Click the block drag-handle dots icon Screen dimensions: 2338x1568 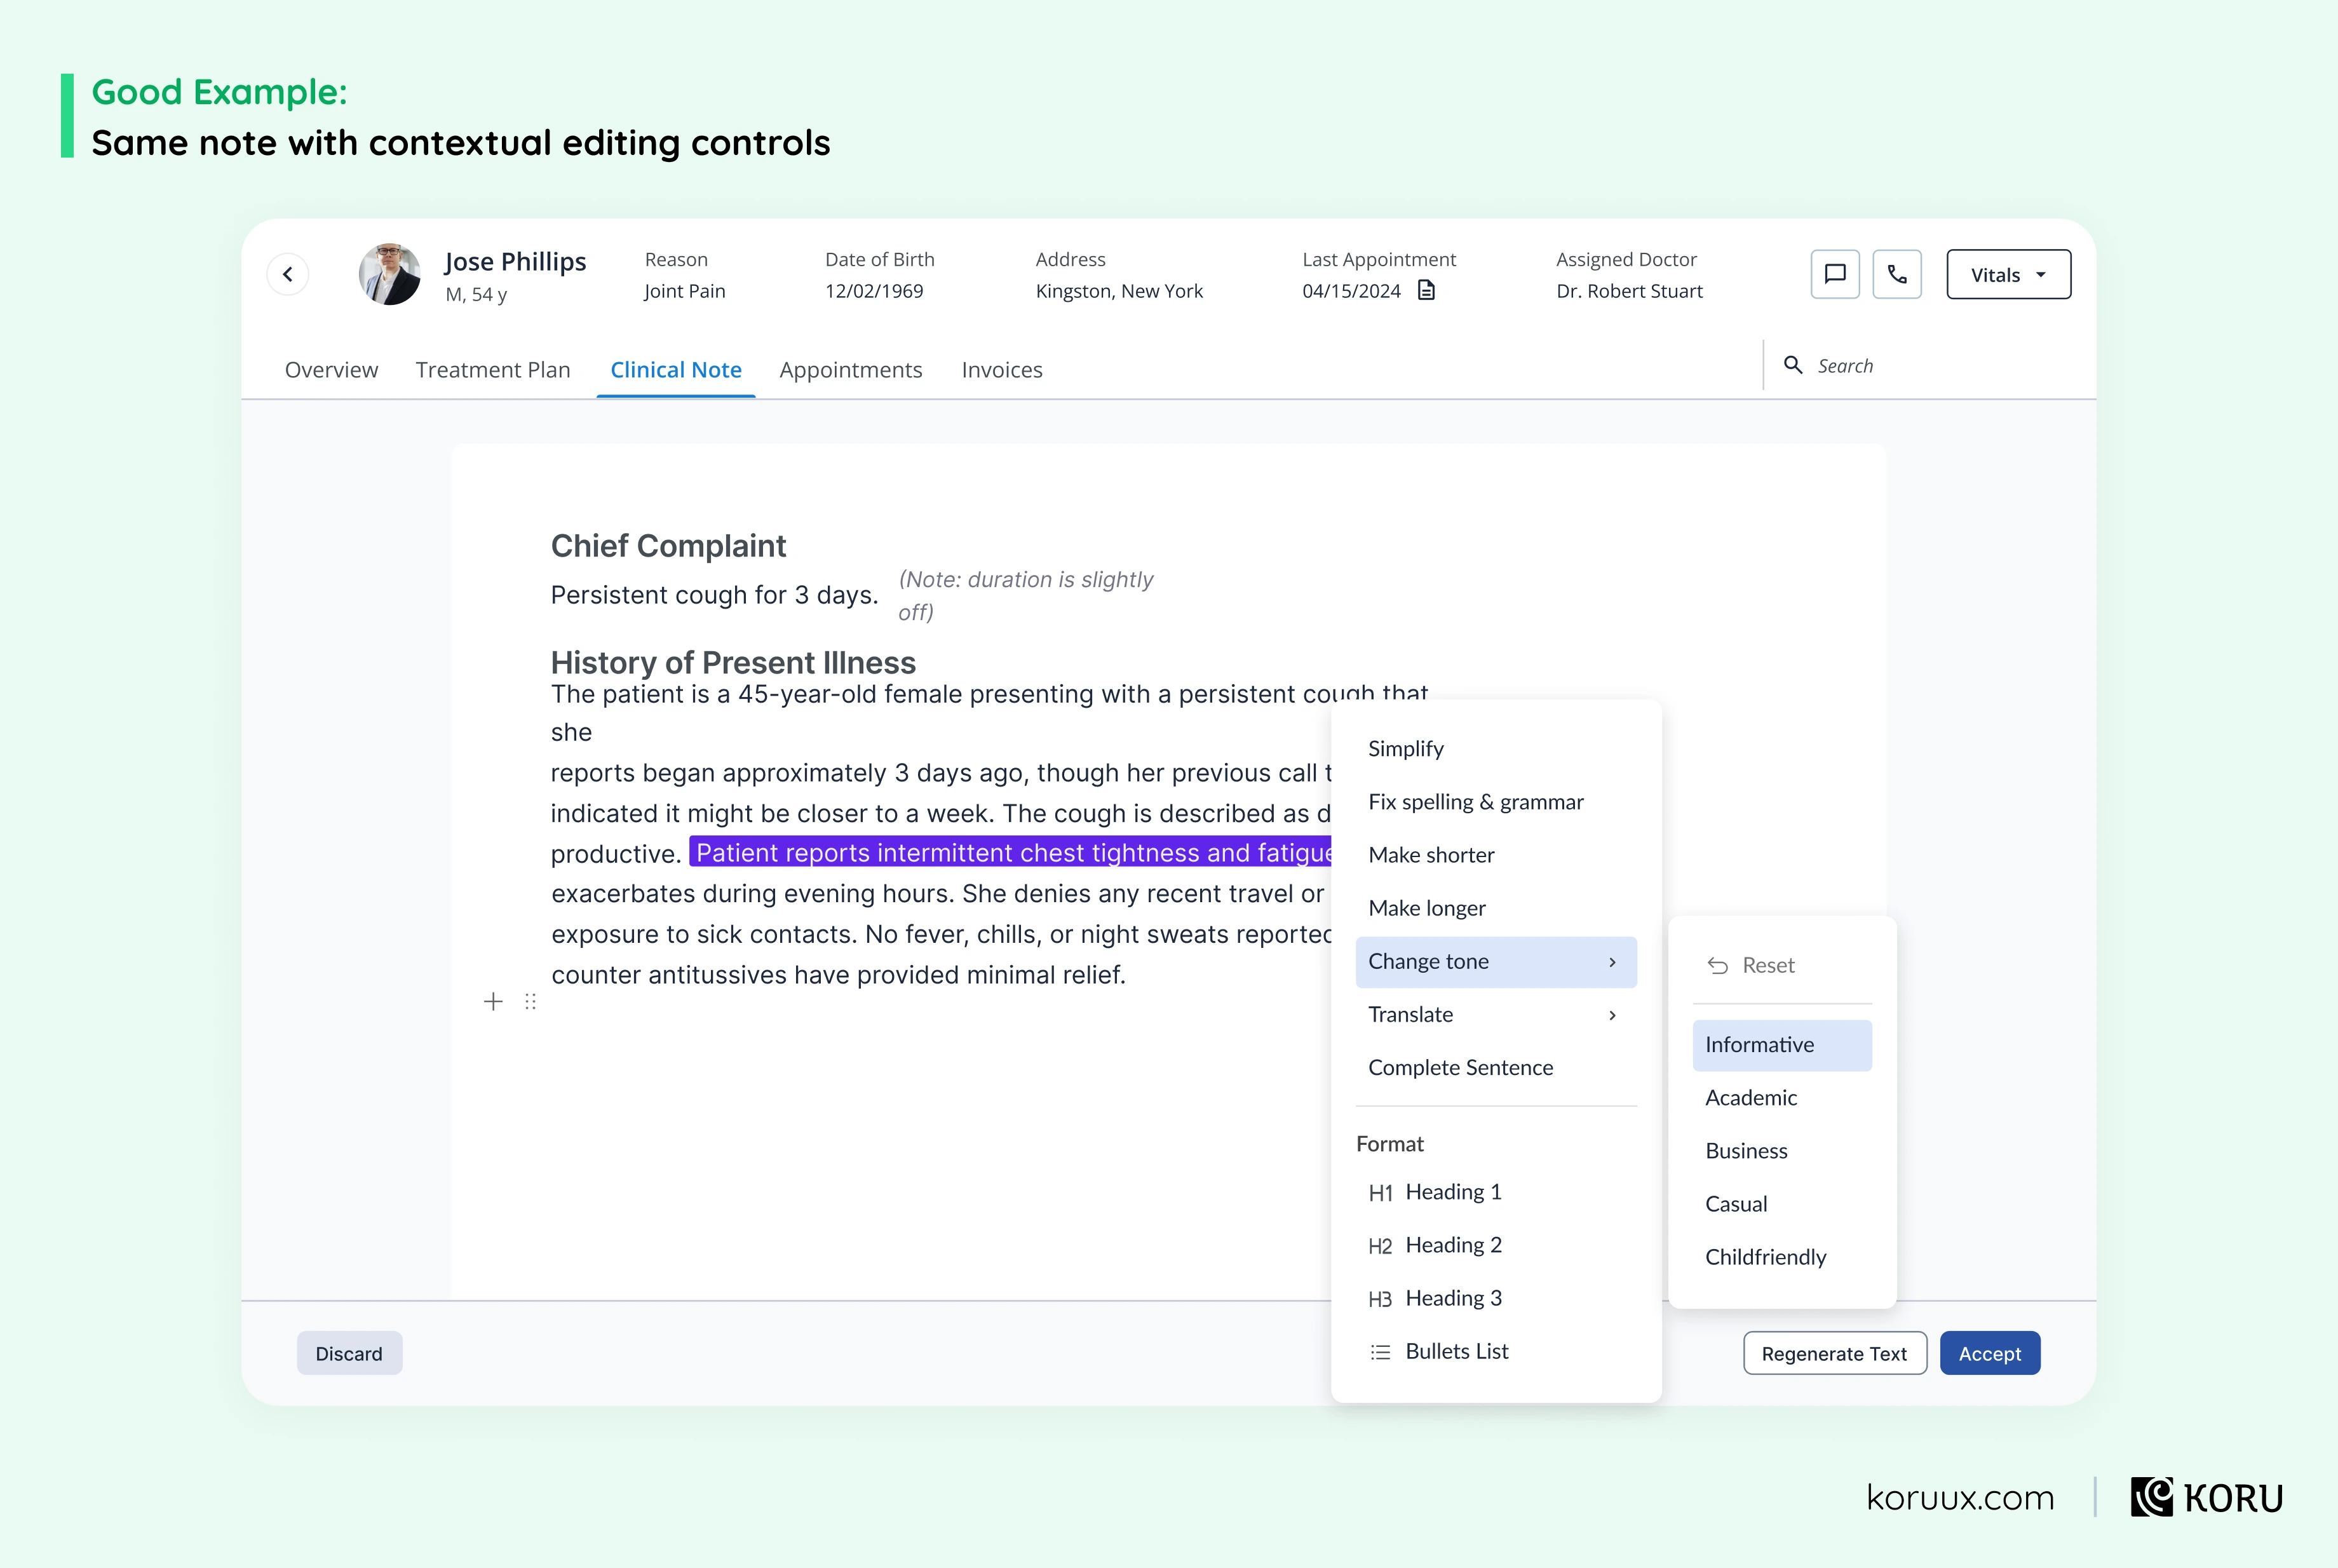531,1001
